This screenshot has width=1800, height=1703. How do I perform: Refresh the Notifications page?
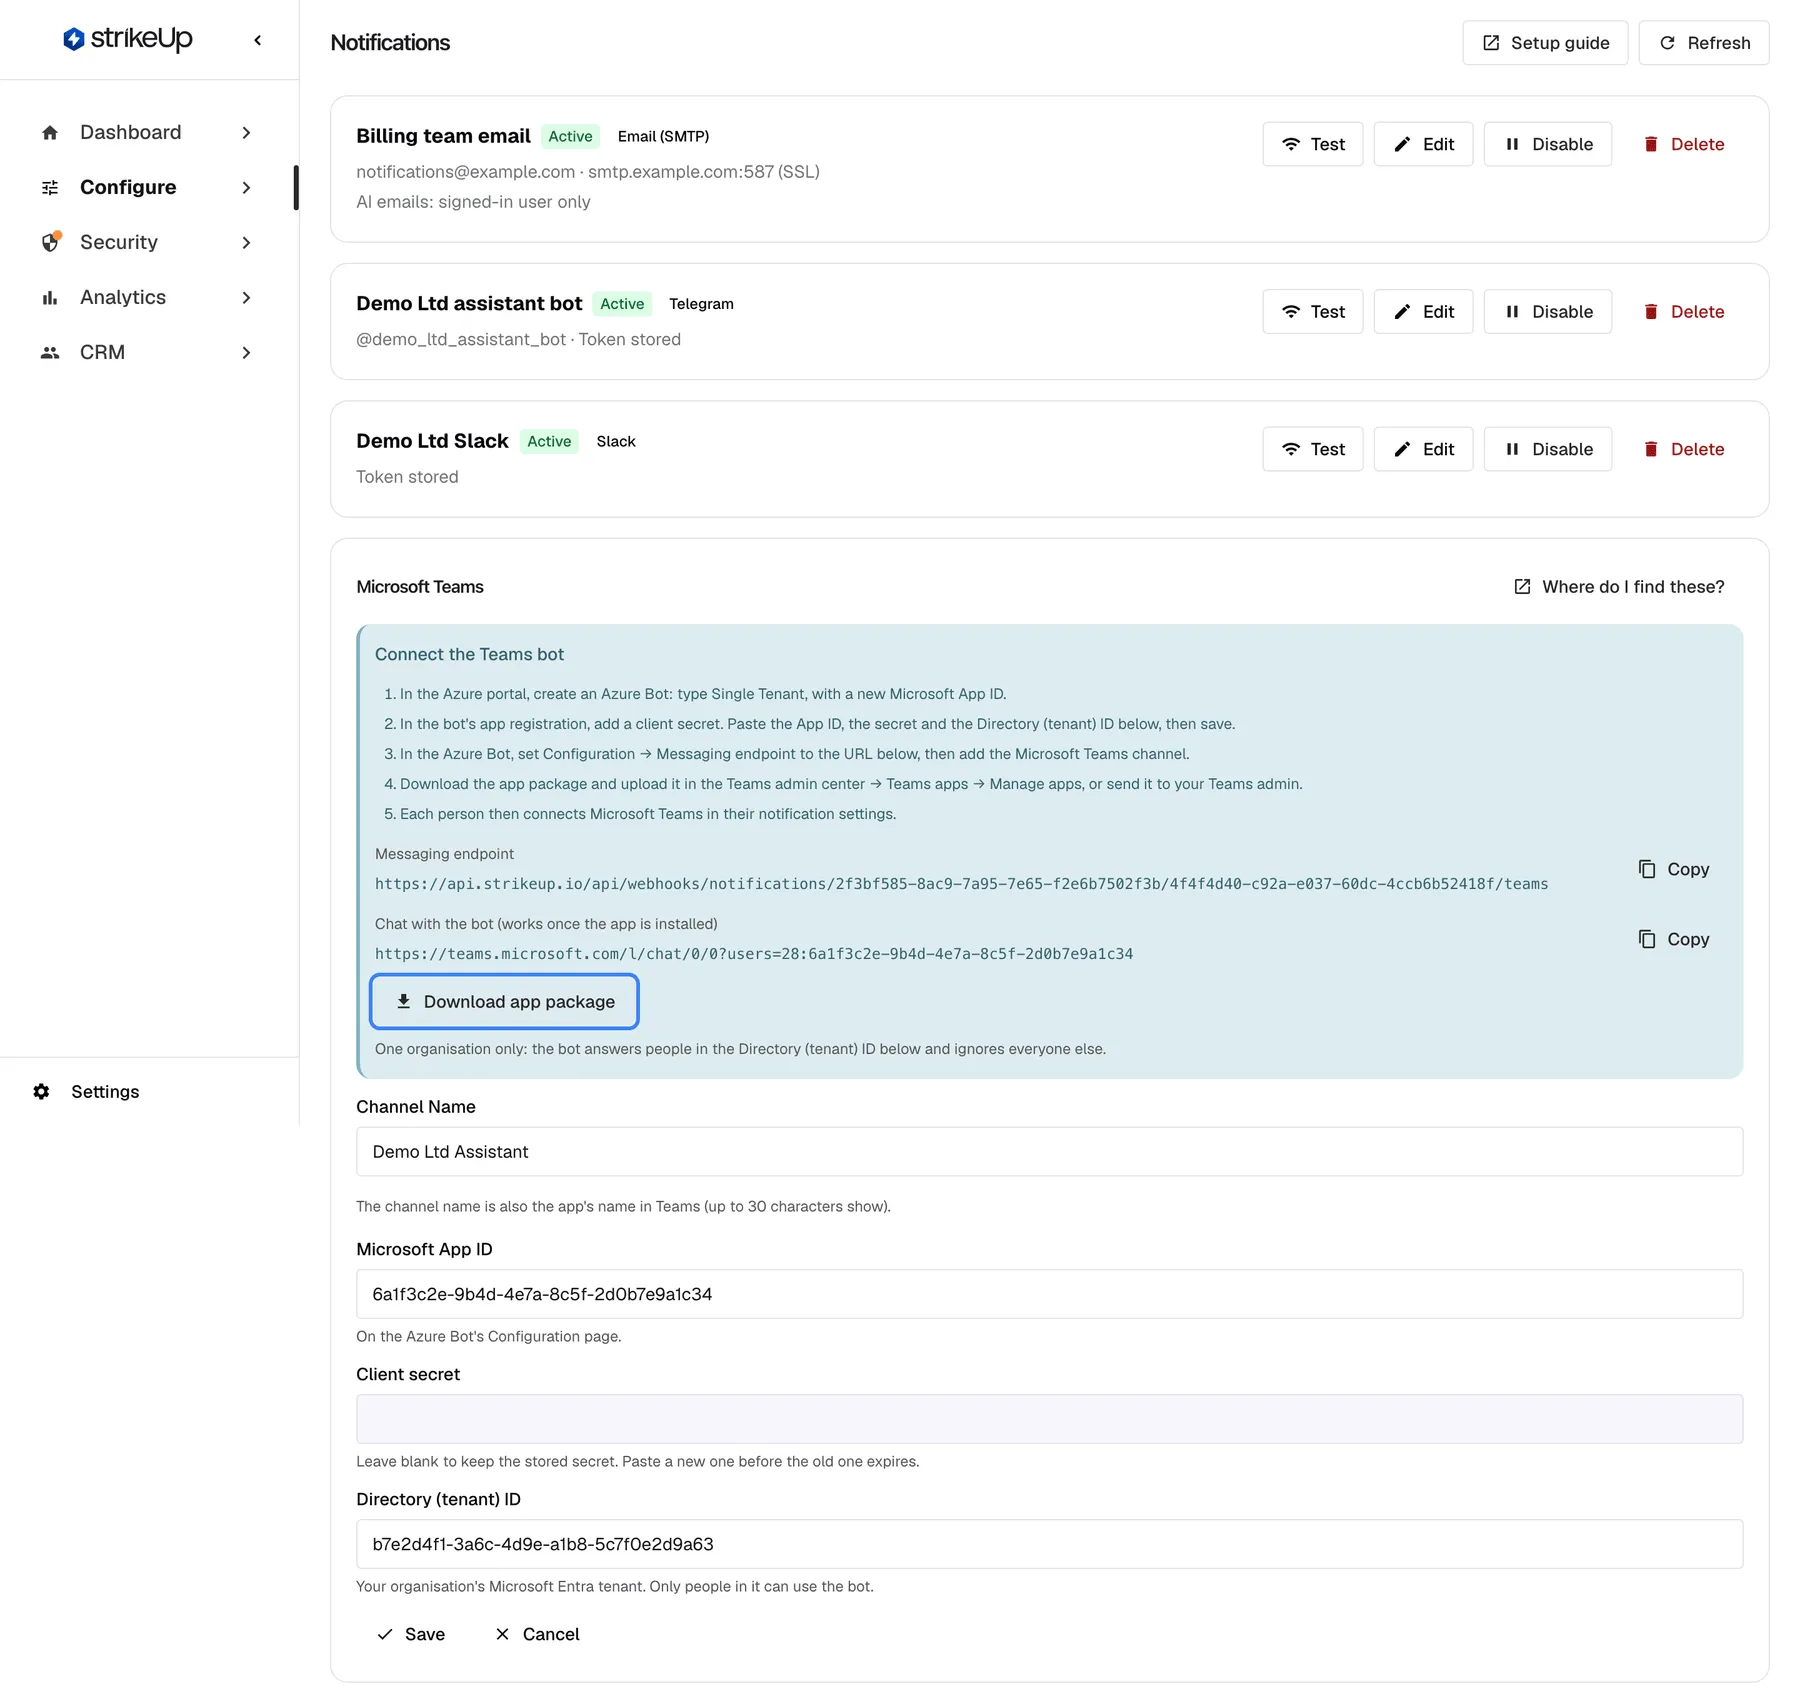[x=1704, y=43]
